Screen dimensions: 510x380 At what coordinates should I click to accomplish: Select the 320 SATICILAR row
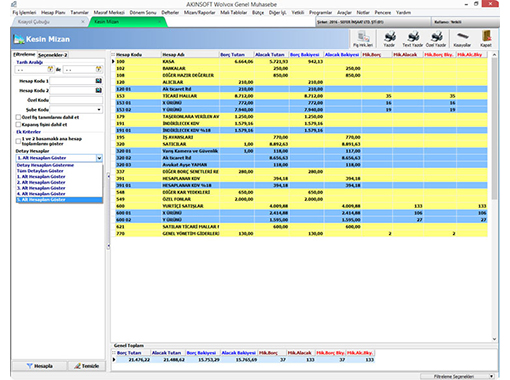[301, 144]
